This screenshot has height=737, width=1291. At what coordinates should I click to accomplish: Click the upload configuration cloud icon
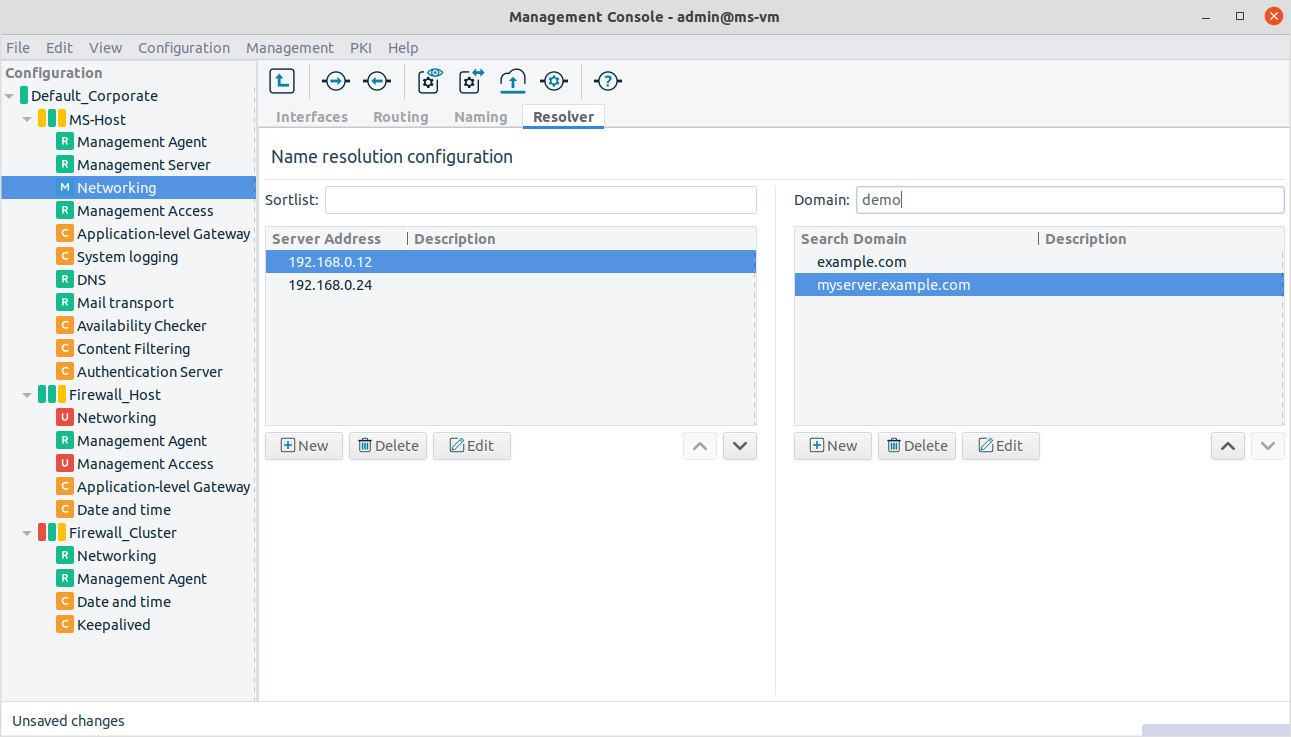[x=513, y=81]
